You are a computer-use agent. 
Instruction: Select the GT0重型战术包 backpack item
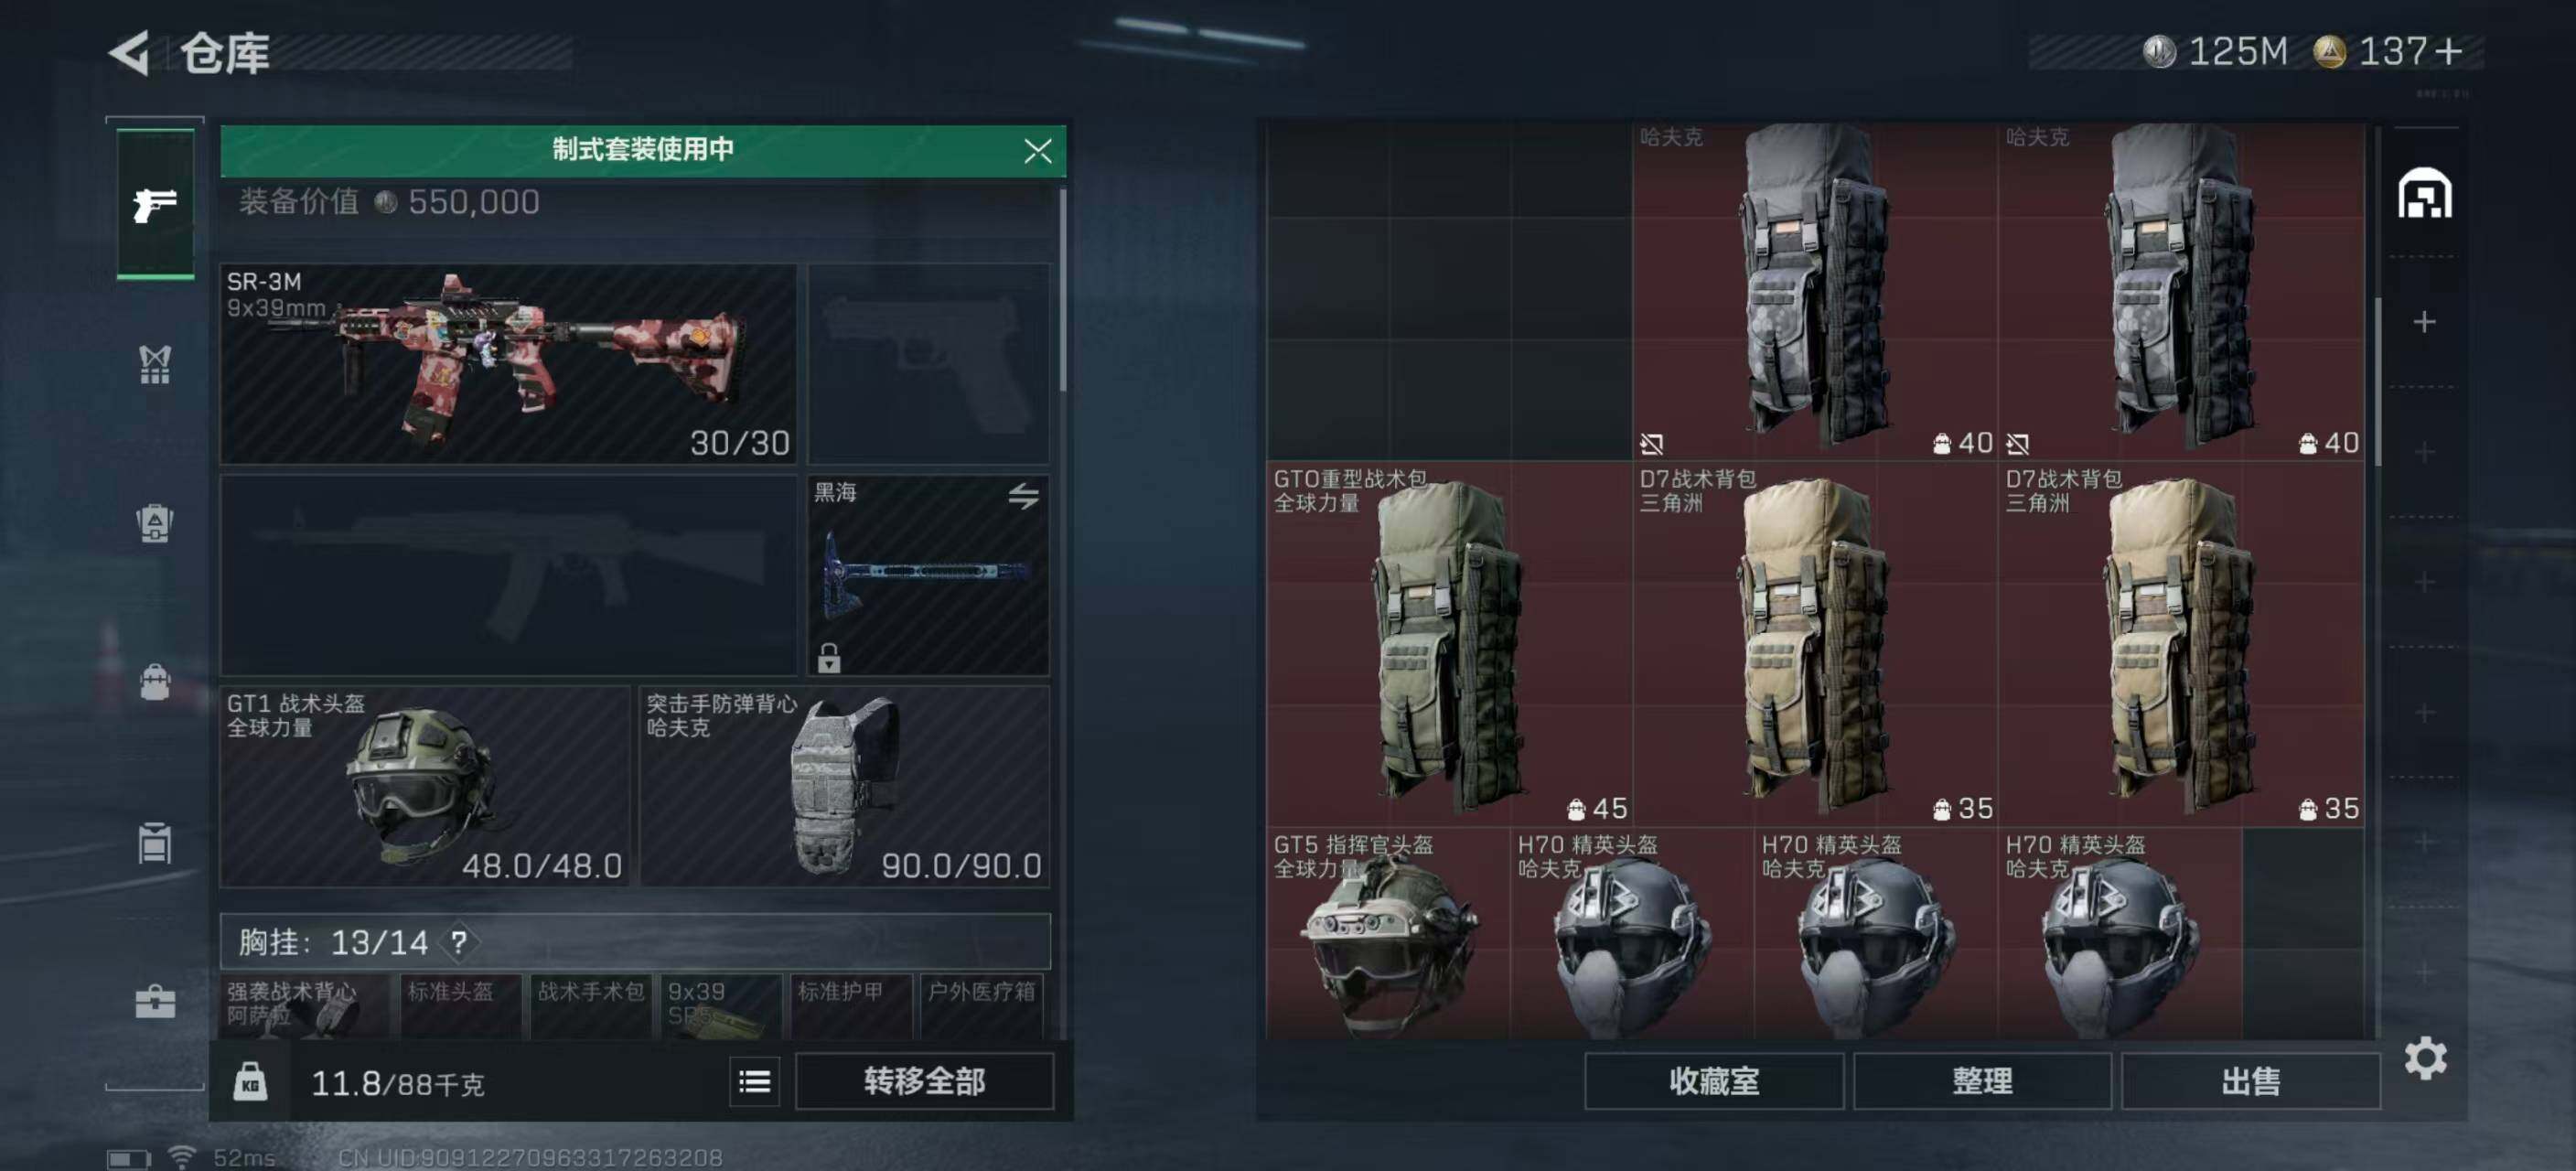click(x=1449, y=643)
